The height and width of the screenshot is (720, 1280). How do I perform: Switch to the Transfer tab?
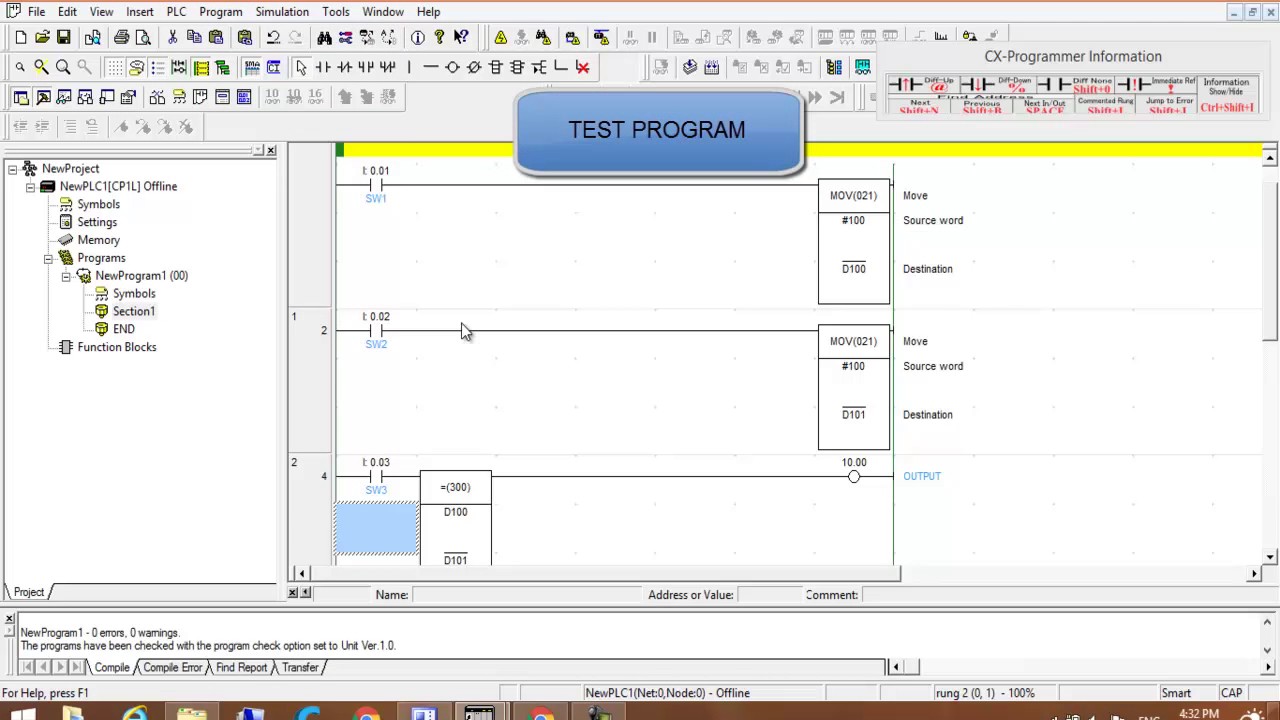click(300, 668)
